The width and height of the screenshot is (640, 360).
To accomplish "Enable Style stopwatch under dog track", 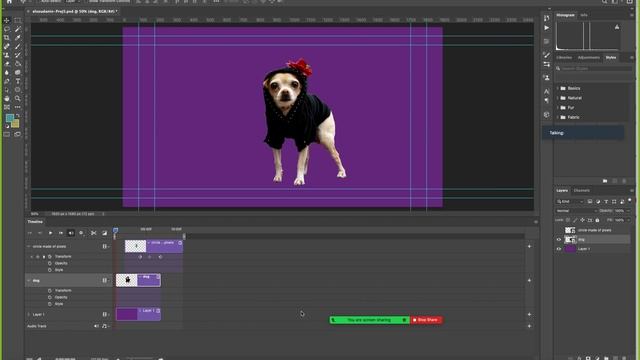I will click(x=50, y=304).
